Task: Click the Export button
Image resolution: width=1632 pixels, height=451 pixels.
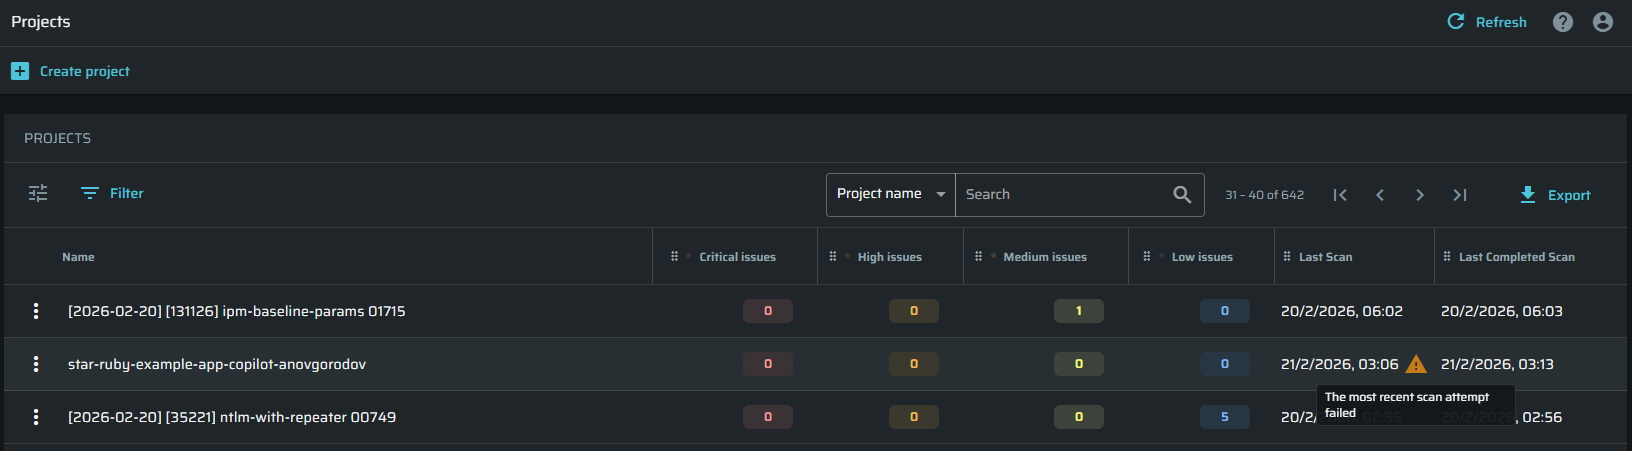Action: 1555,195
